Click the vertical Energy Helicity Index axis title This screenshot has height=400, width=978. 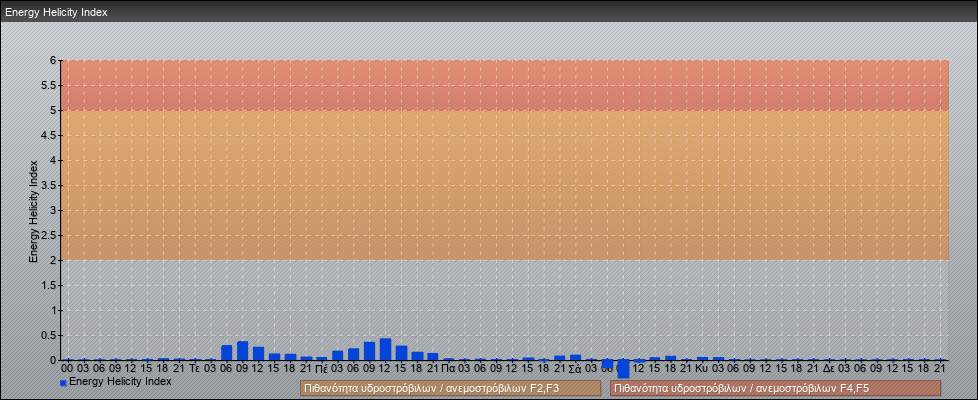point(34,211)
